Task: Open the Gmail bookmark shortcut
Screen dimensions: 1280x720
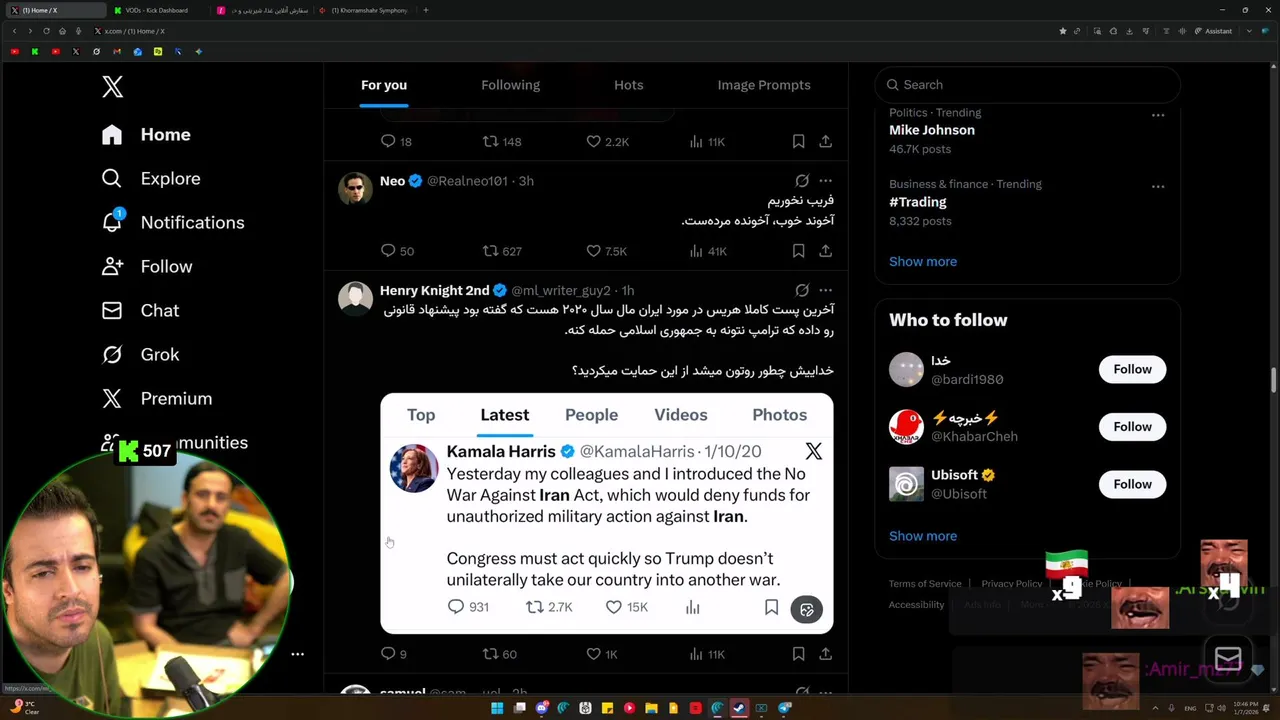Action: [117, 51]
